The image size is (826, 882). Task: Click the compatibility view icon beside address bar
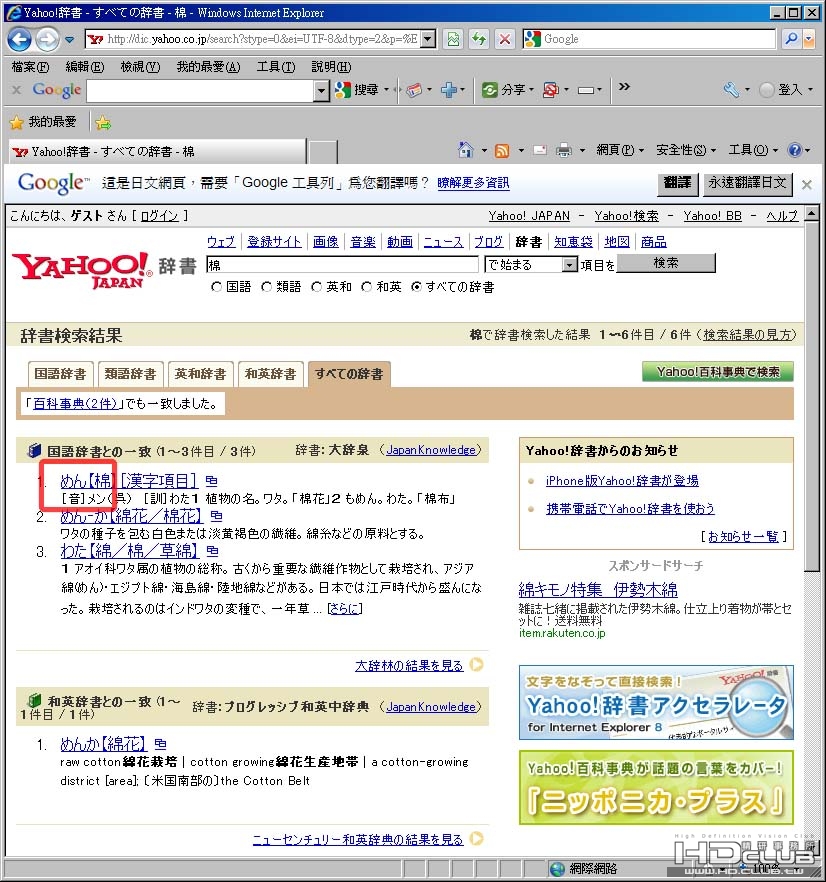(454, 39)
